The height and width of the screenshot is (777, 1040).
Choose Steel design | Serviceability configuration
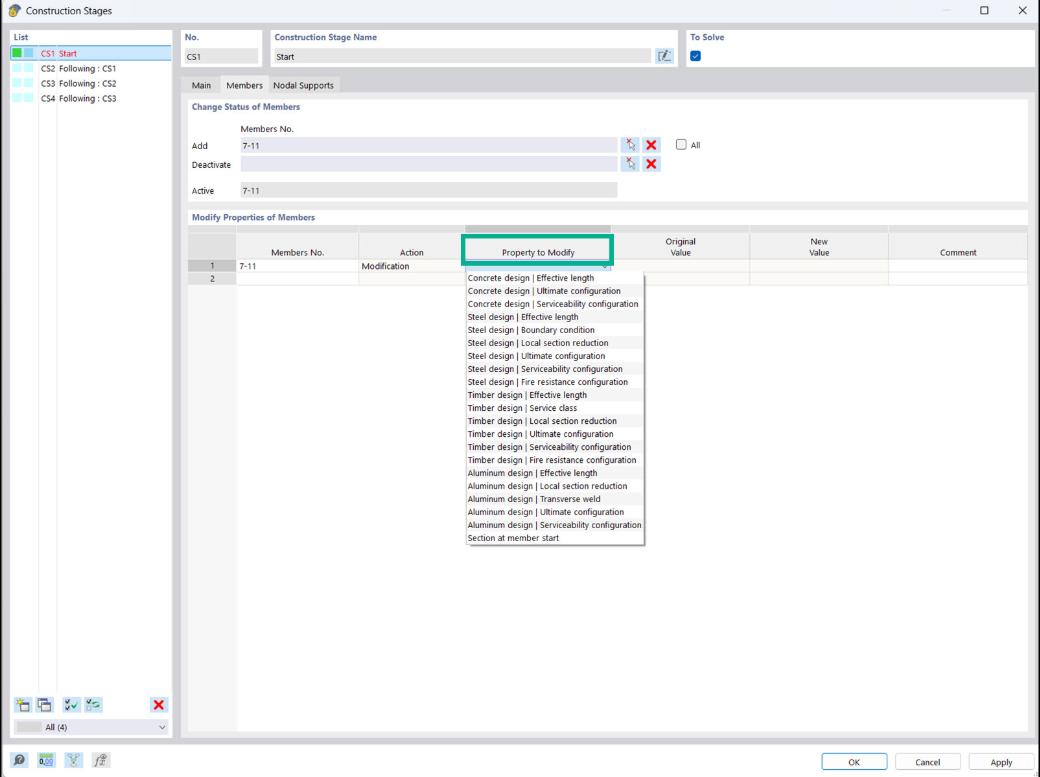554,369
